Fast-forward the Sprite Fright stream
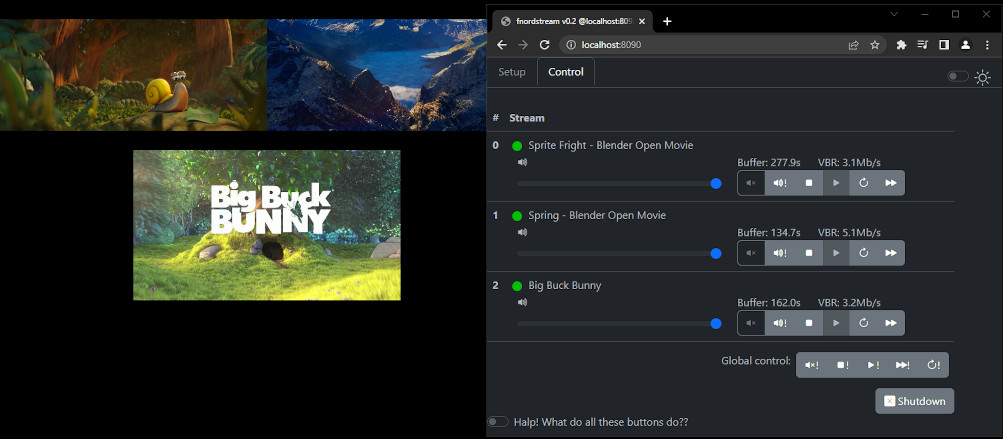Image resolution: width=1003 pixels, height=439 pixels. [x=890, y=183]
